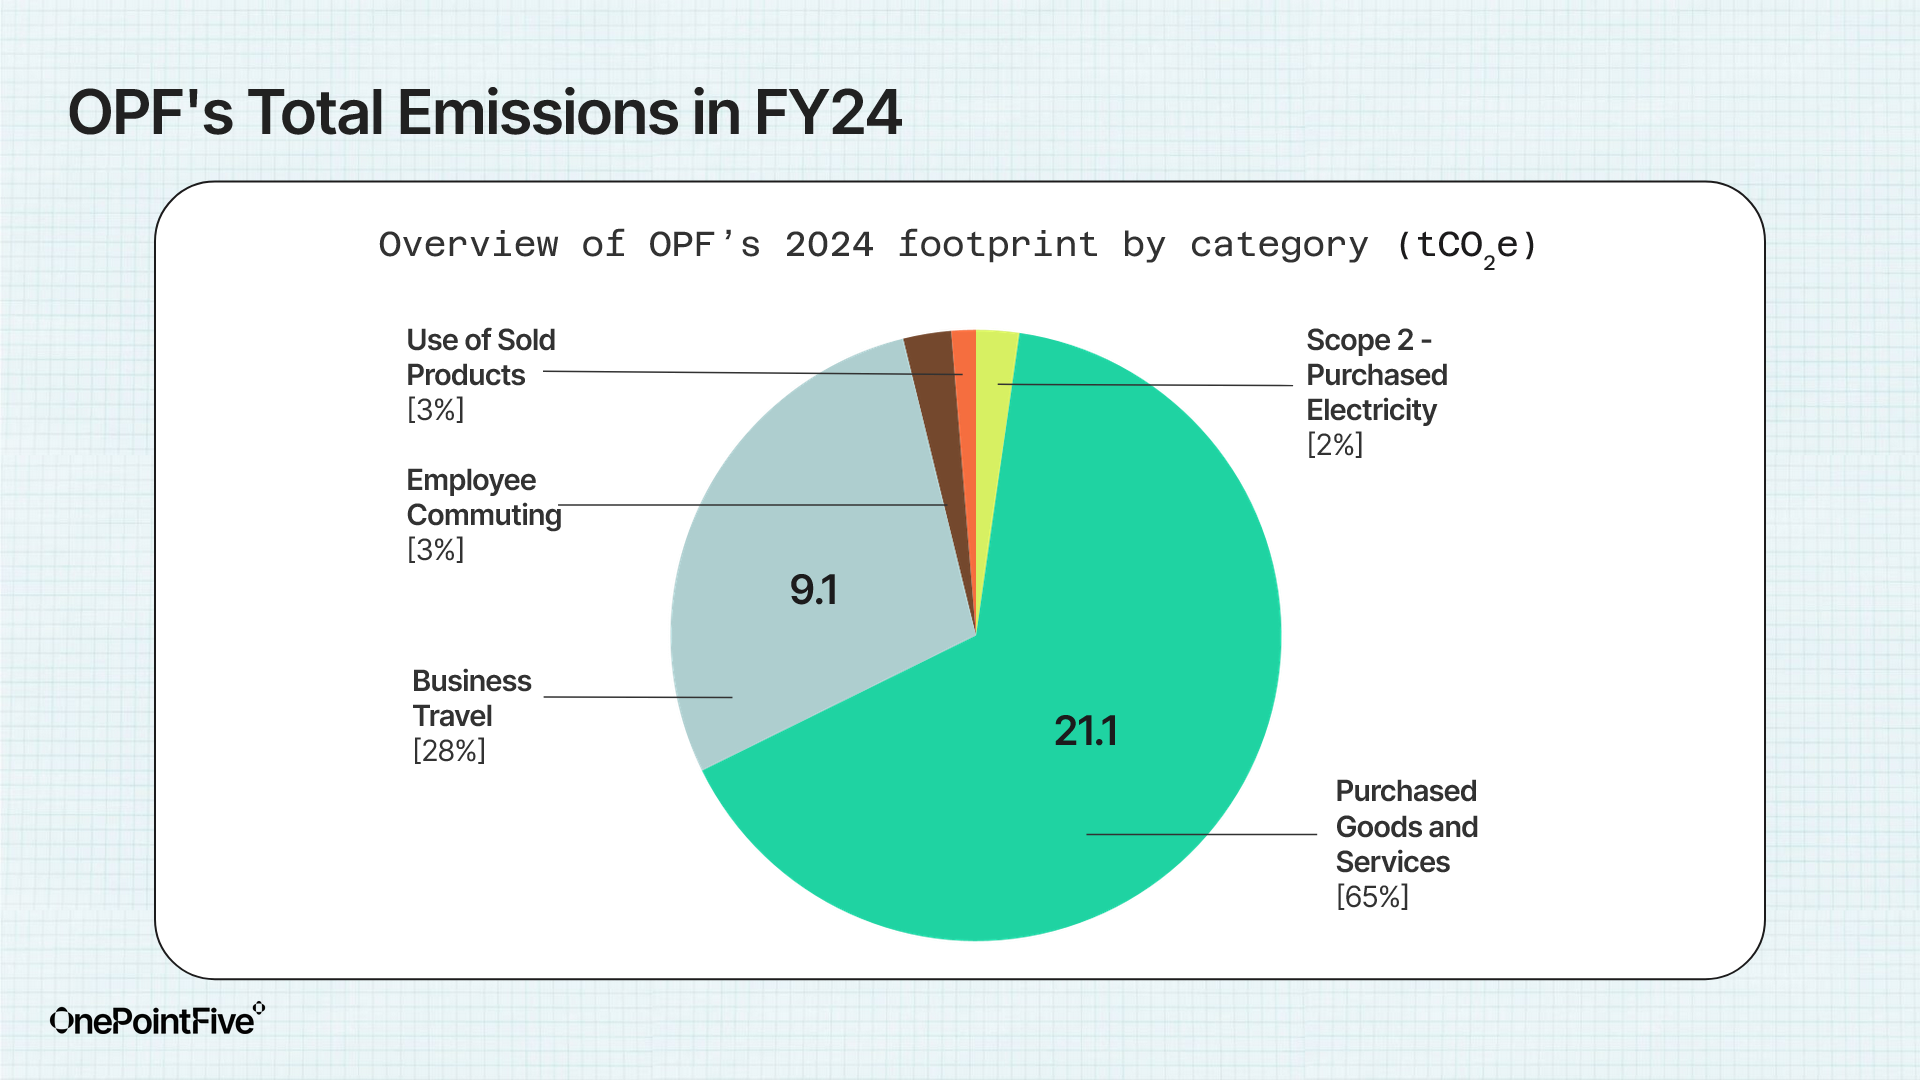
Task: Click the Scope 2 Purchased Electricity label
Action: (x=1376, y=375)
